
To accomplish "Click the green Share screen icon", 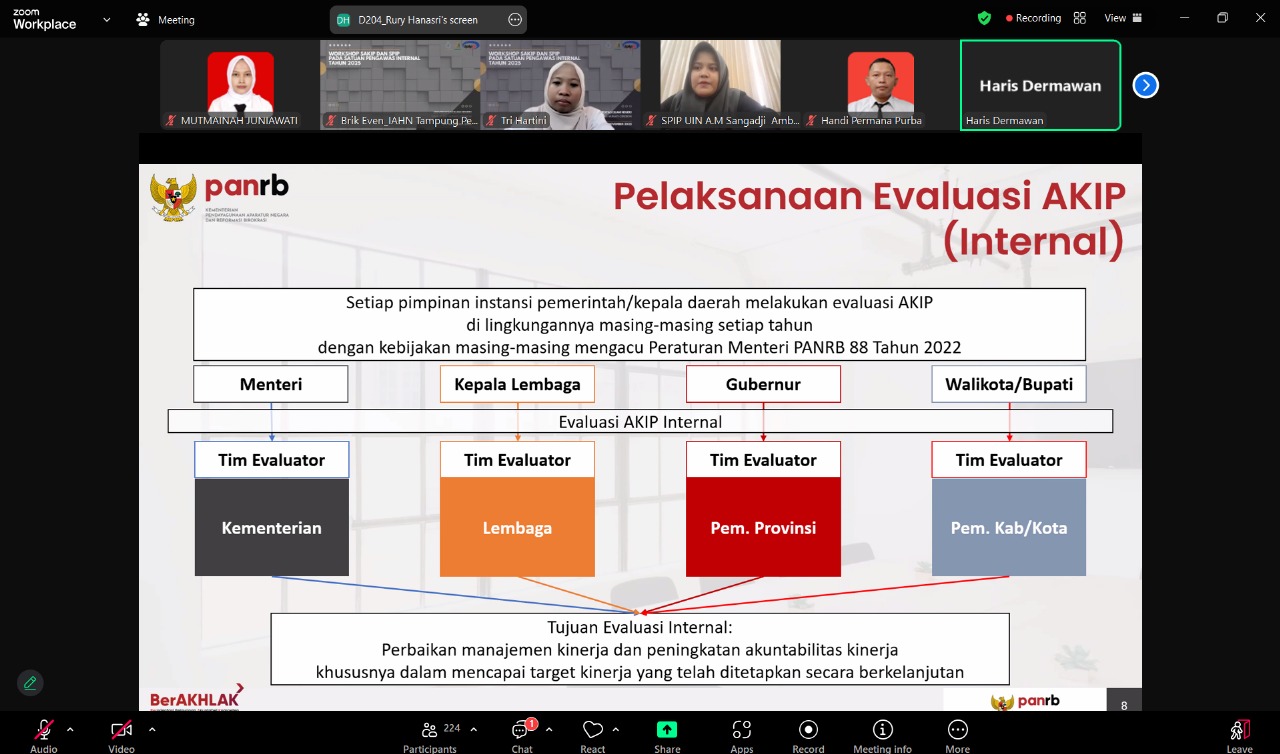I will pos(667,734).
